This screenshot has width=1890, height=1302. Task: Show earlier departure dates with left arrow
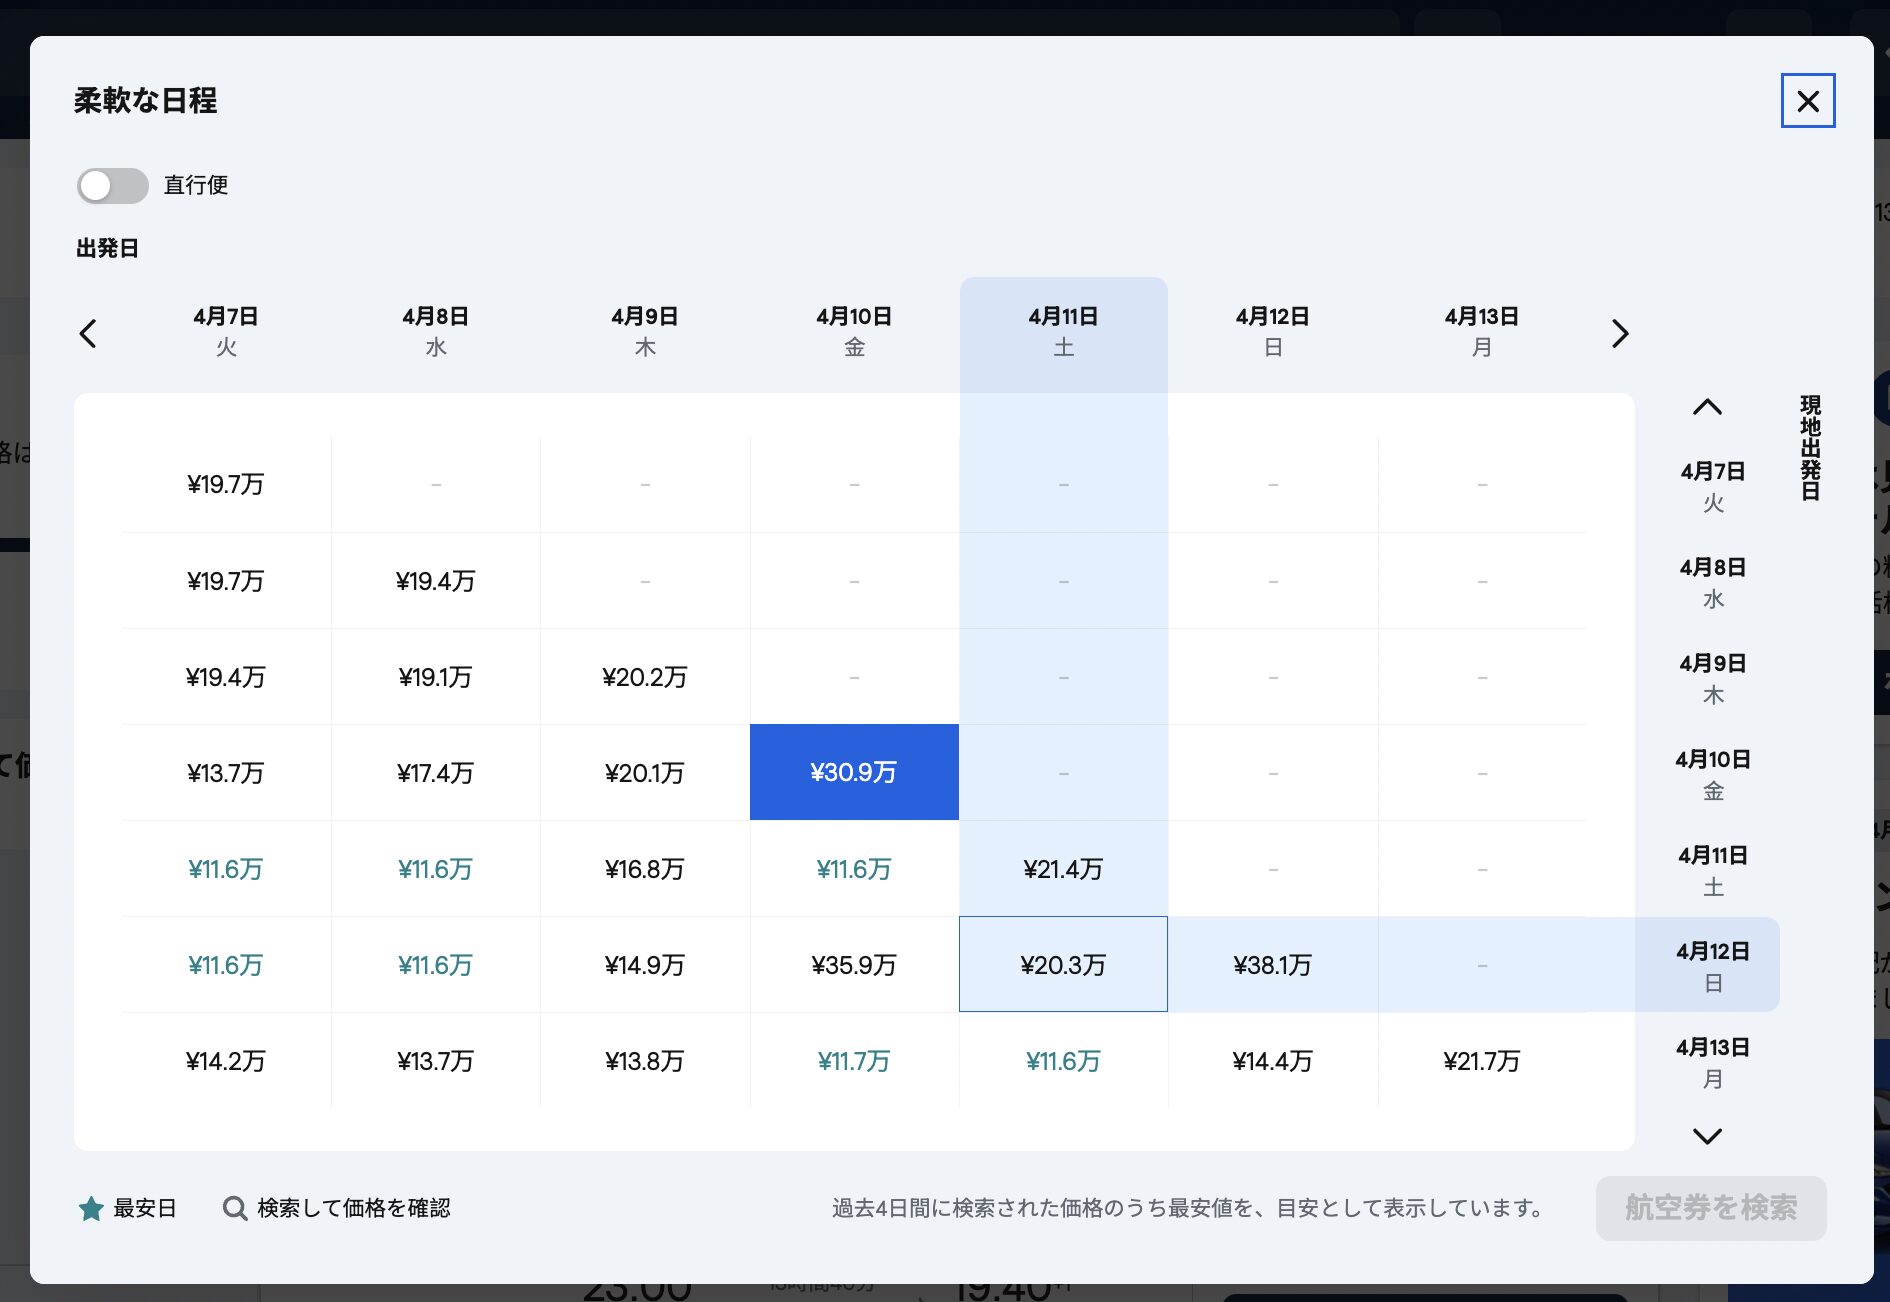pos(88,333)
